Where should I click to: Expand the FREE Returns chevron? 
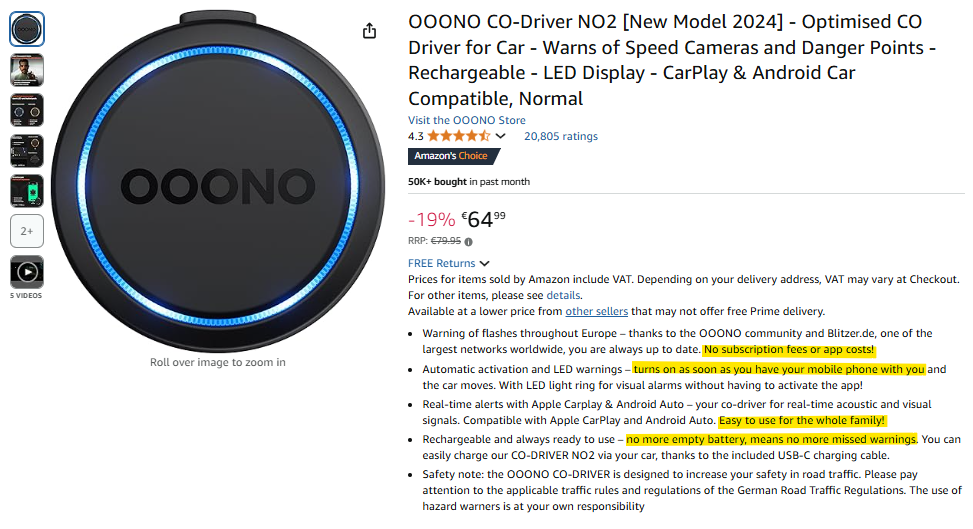tap(485, 263)
